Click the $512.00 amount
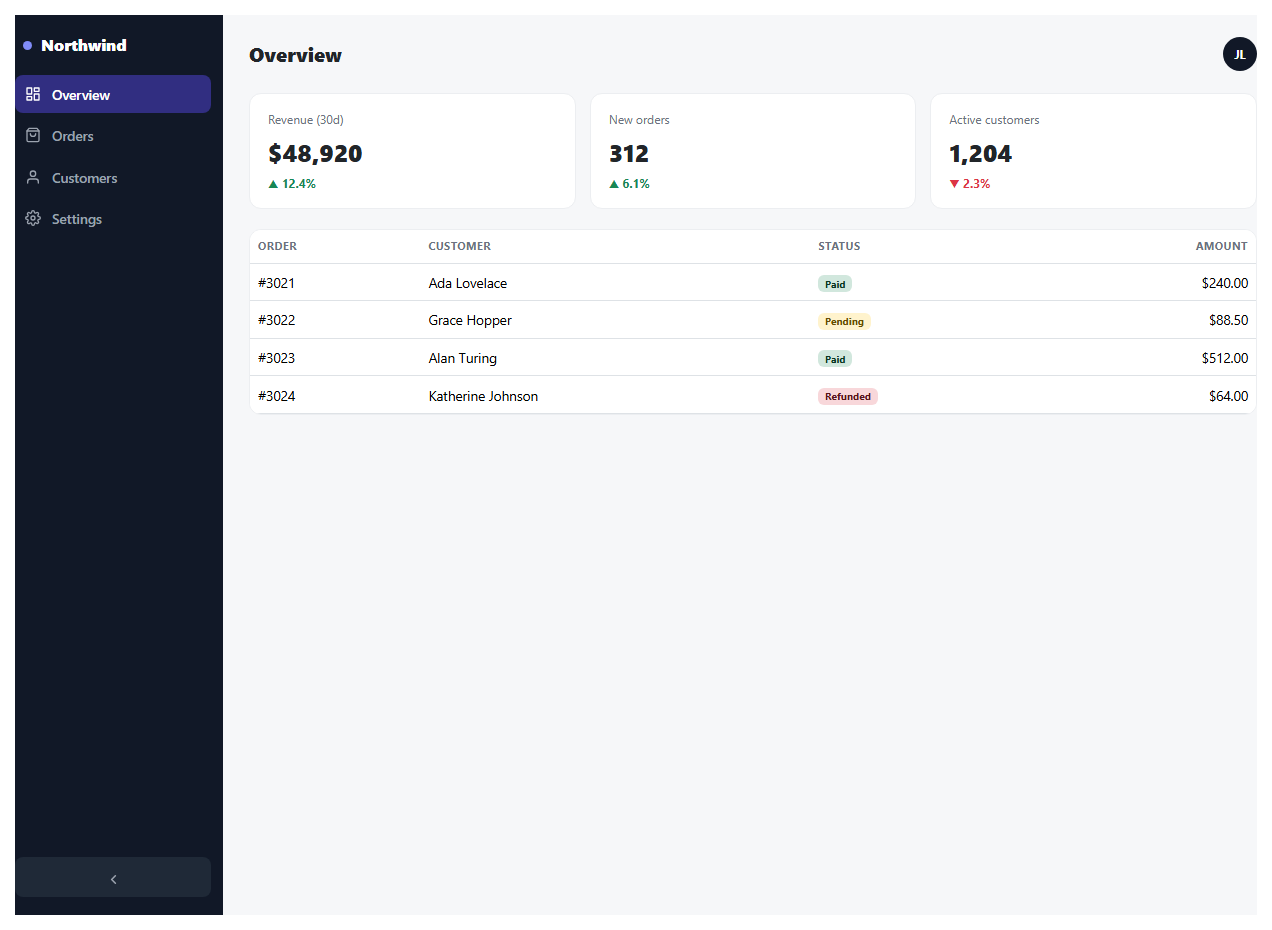Viewport: 1272px width, 930px height. pos(1225,358)
